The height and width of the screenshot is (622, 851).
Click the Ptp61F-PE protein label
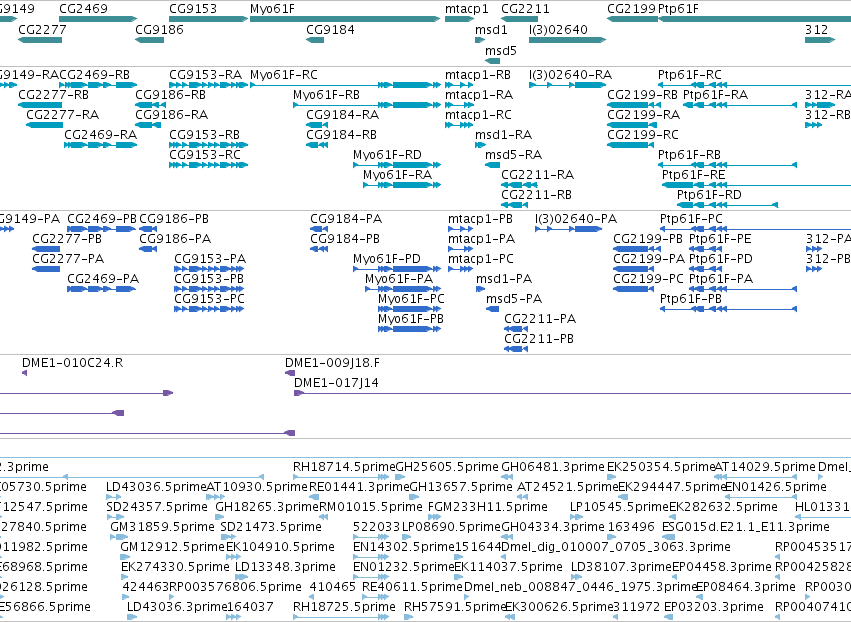[720, 239]
